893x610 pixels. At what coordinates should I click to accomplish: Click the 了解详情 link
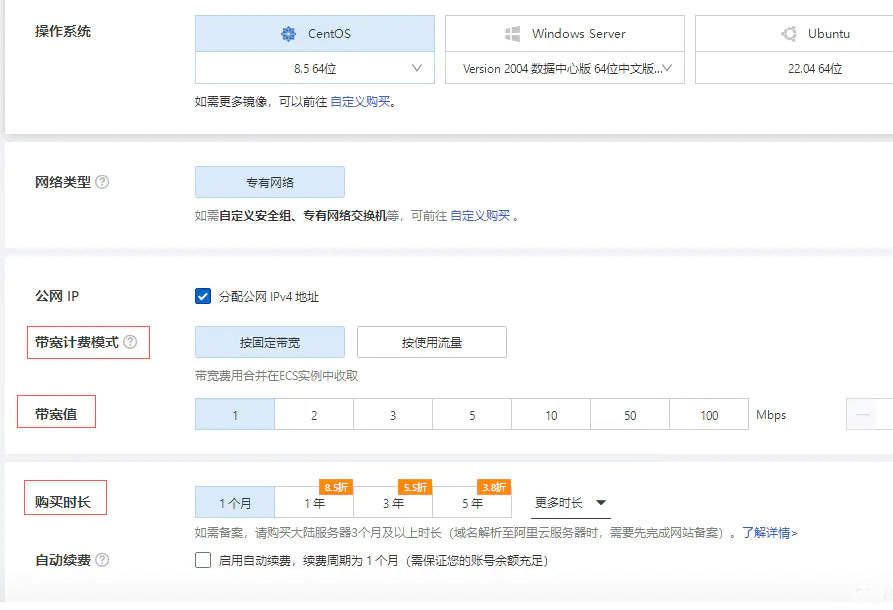click(x=769, y=533)
